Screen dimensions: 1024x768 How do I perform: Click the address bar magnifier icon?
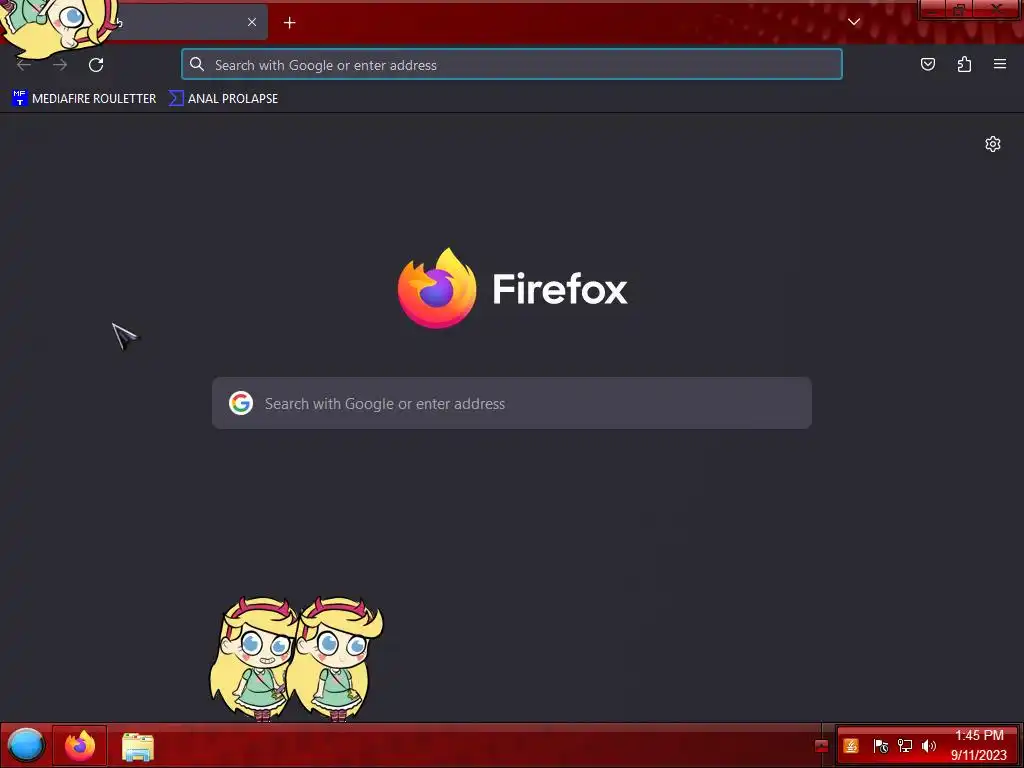197,64
